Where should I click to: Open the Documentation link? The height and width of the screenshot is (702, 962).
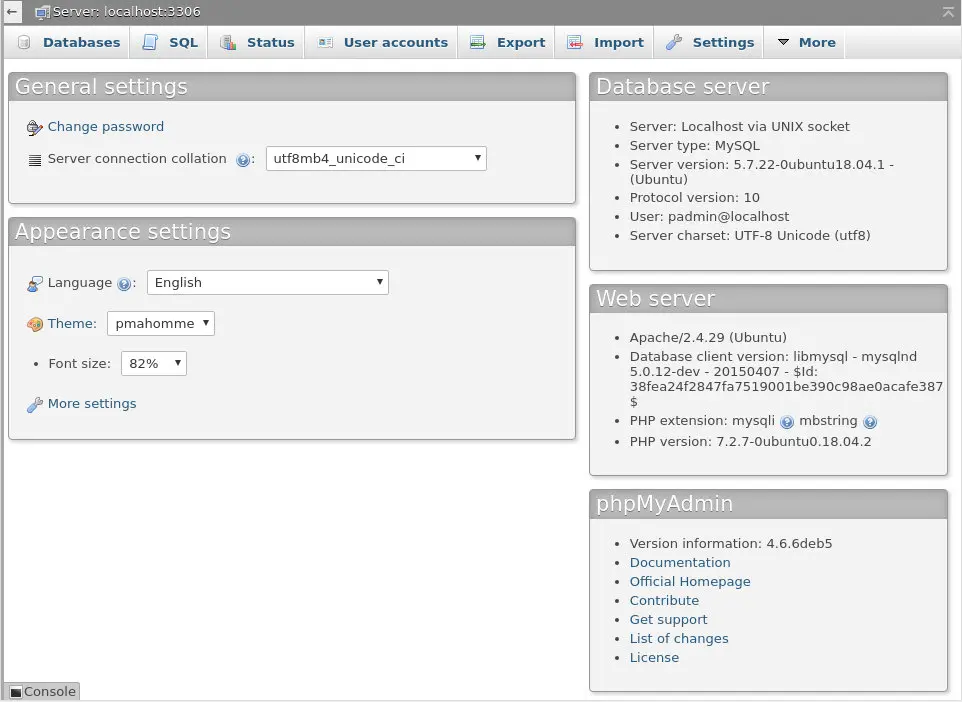click(x=680, y=563)
